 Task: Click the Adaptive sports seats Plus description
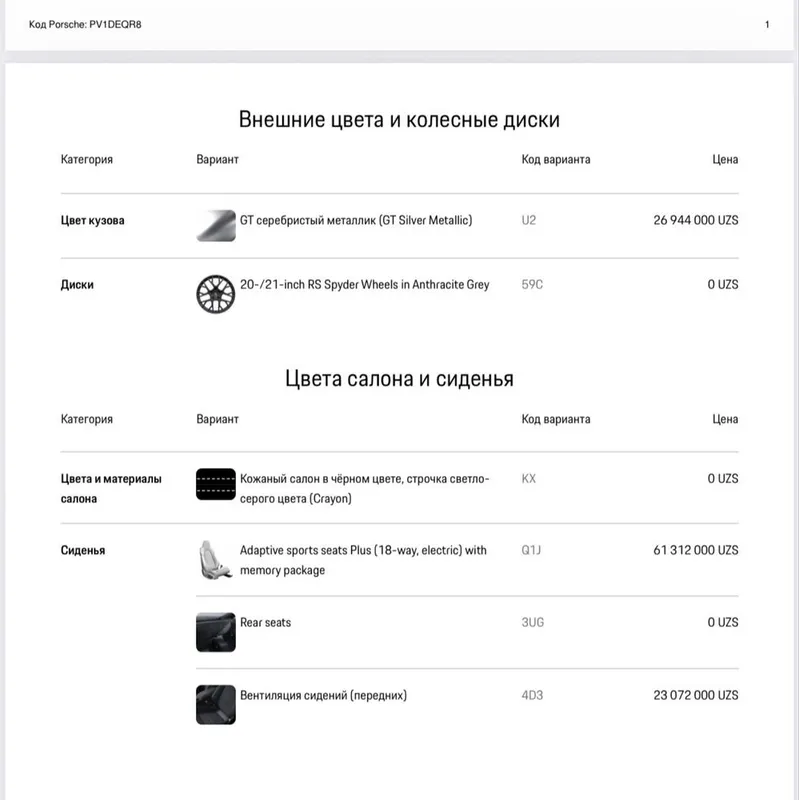[363, 560]
